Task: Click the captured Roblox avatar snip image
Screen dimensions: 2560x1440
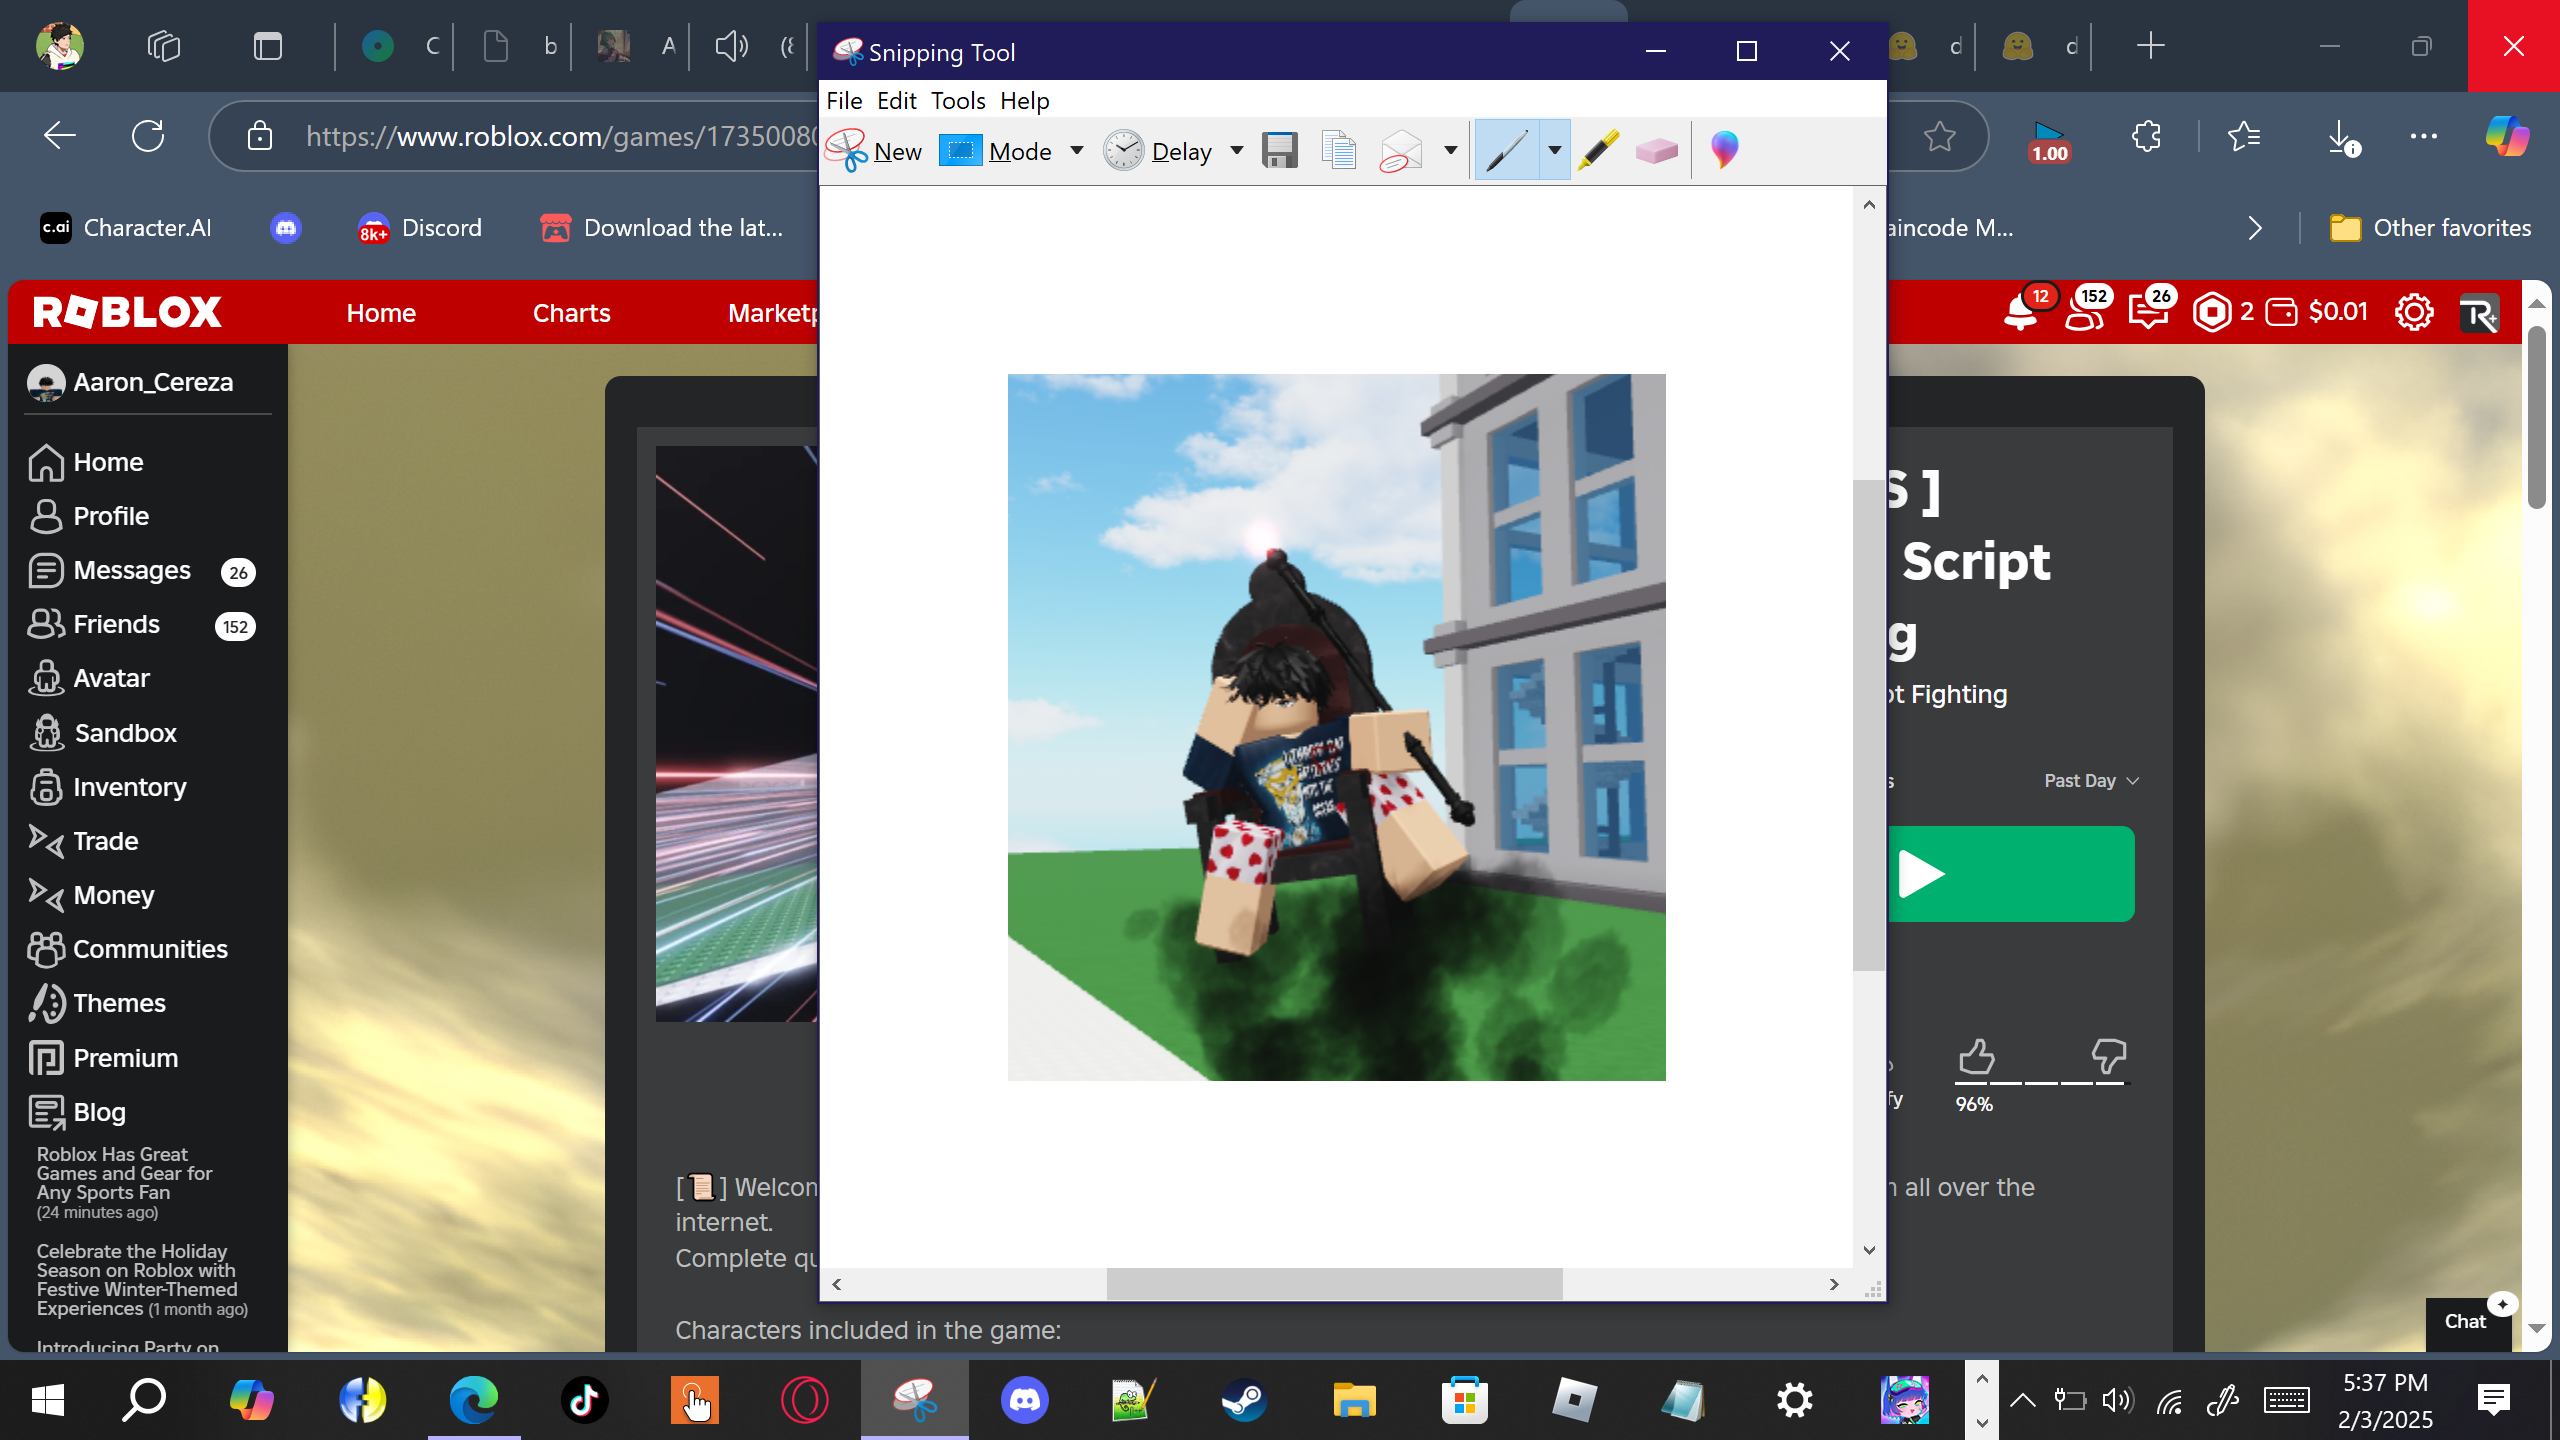Action: pos(1336,727)
